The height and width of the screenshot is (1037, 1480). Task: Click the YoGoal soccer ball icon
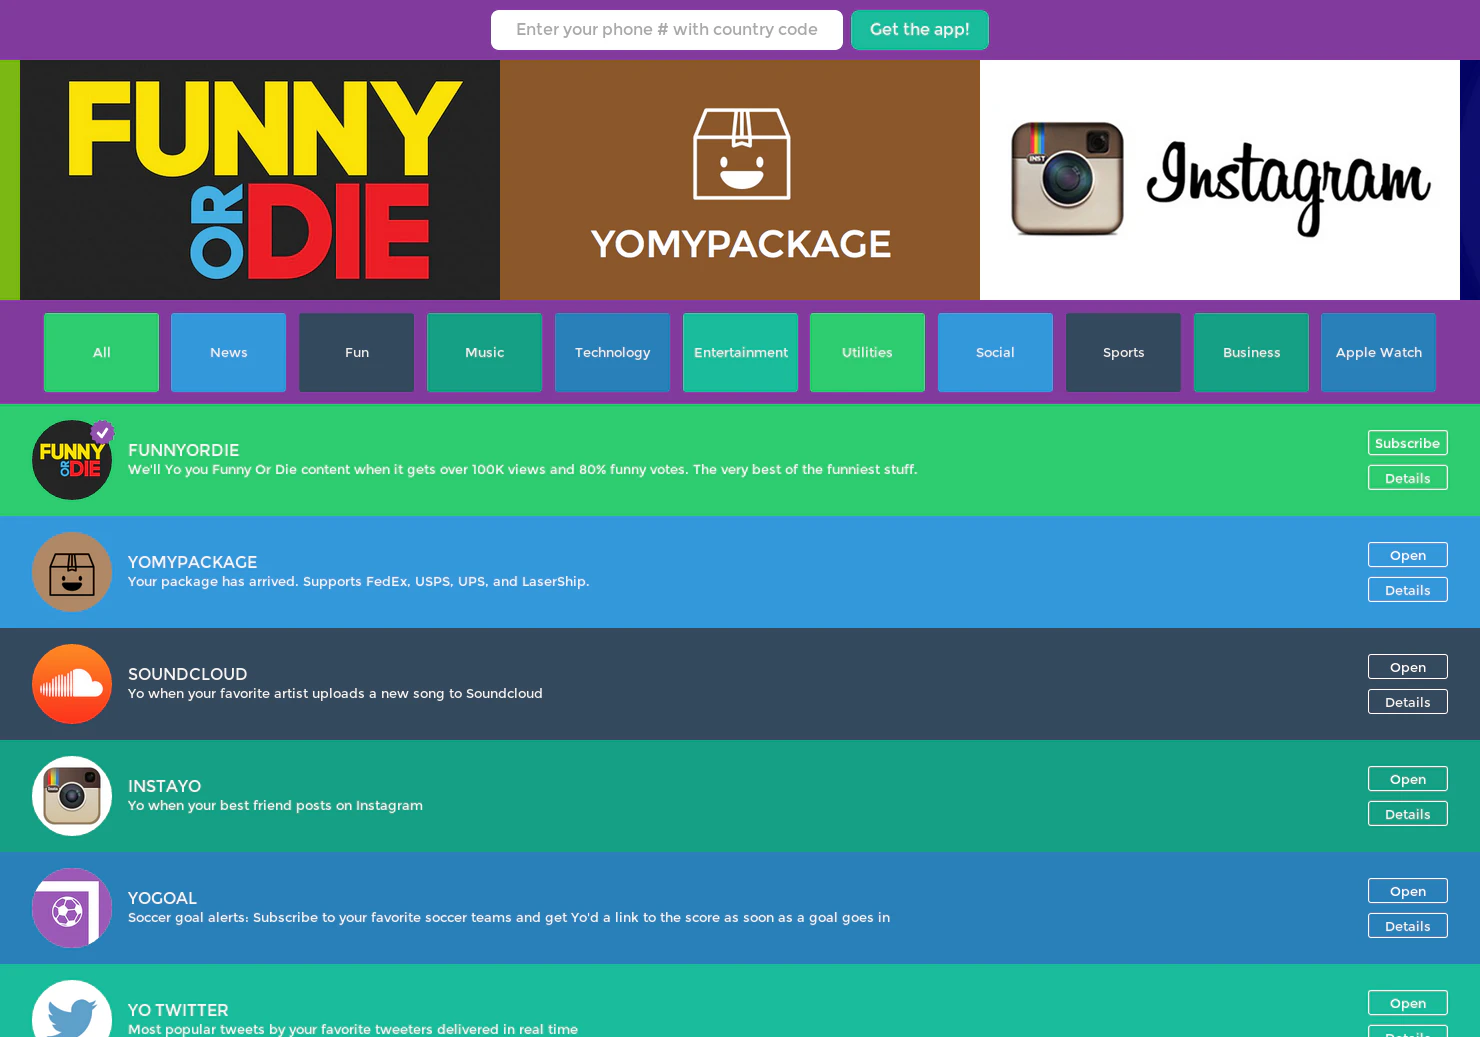click(72, 908)
